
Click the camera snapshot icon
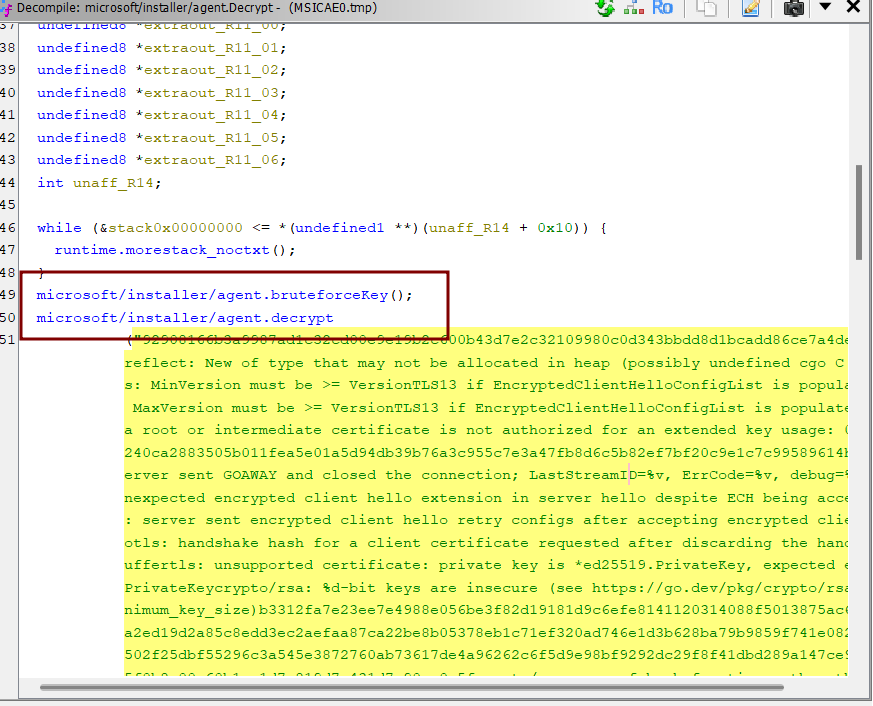point(793,8)
